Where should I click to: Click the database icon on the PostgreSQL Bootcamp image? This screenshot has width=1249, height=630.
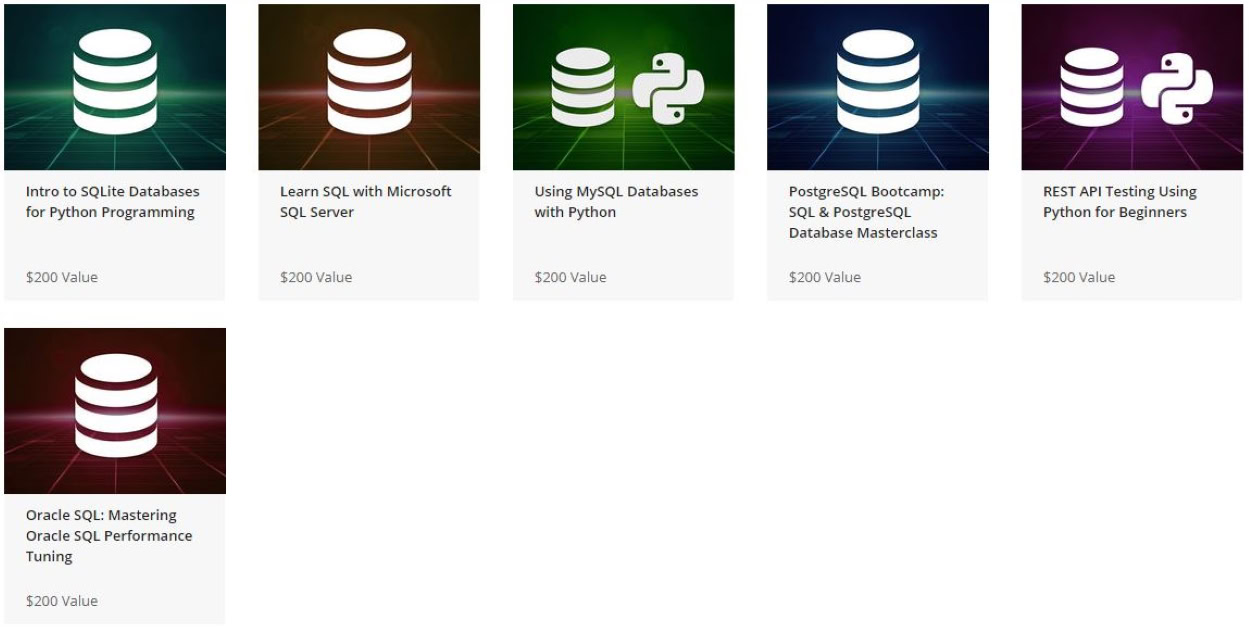tap(877, 82)
